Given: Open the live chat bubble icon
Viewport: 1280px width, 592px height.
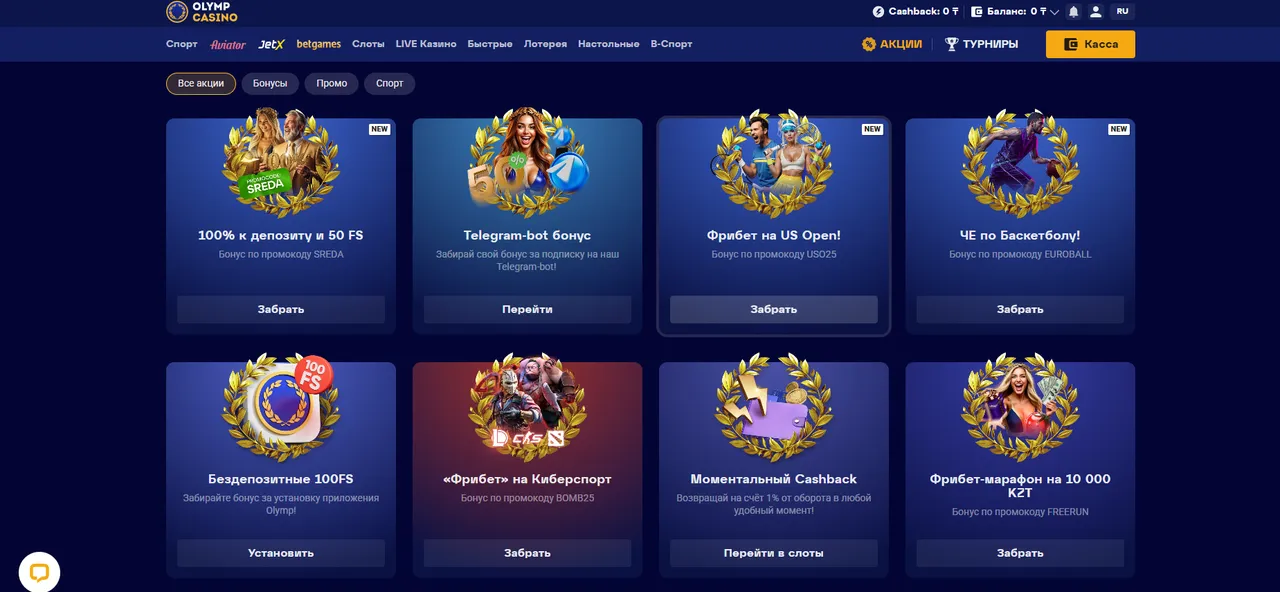Looking at the screenshot, I should [39, 572].
